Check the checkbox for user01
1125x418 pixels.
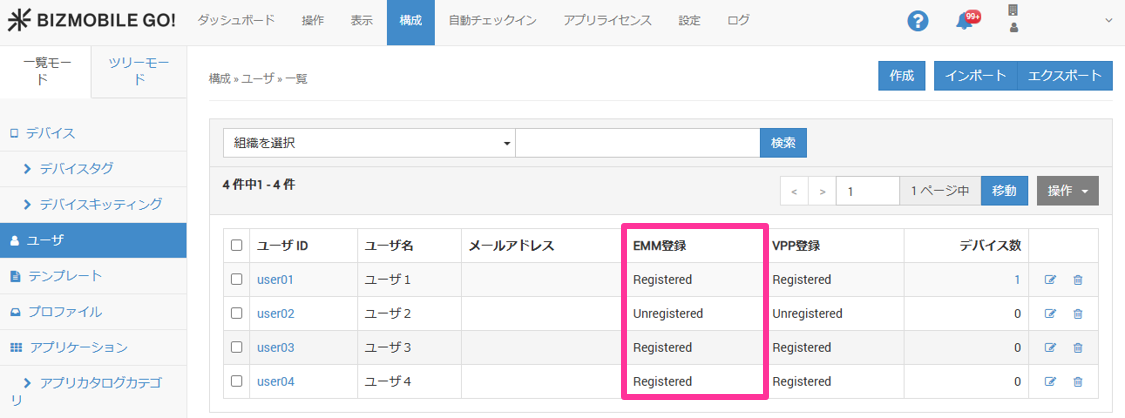[x=237, y=280]
